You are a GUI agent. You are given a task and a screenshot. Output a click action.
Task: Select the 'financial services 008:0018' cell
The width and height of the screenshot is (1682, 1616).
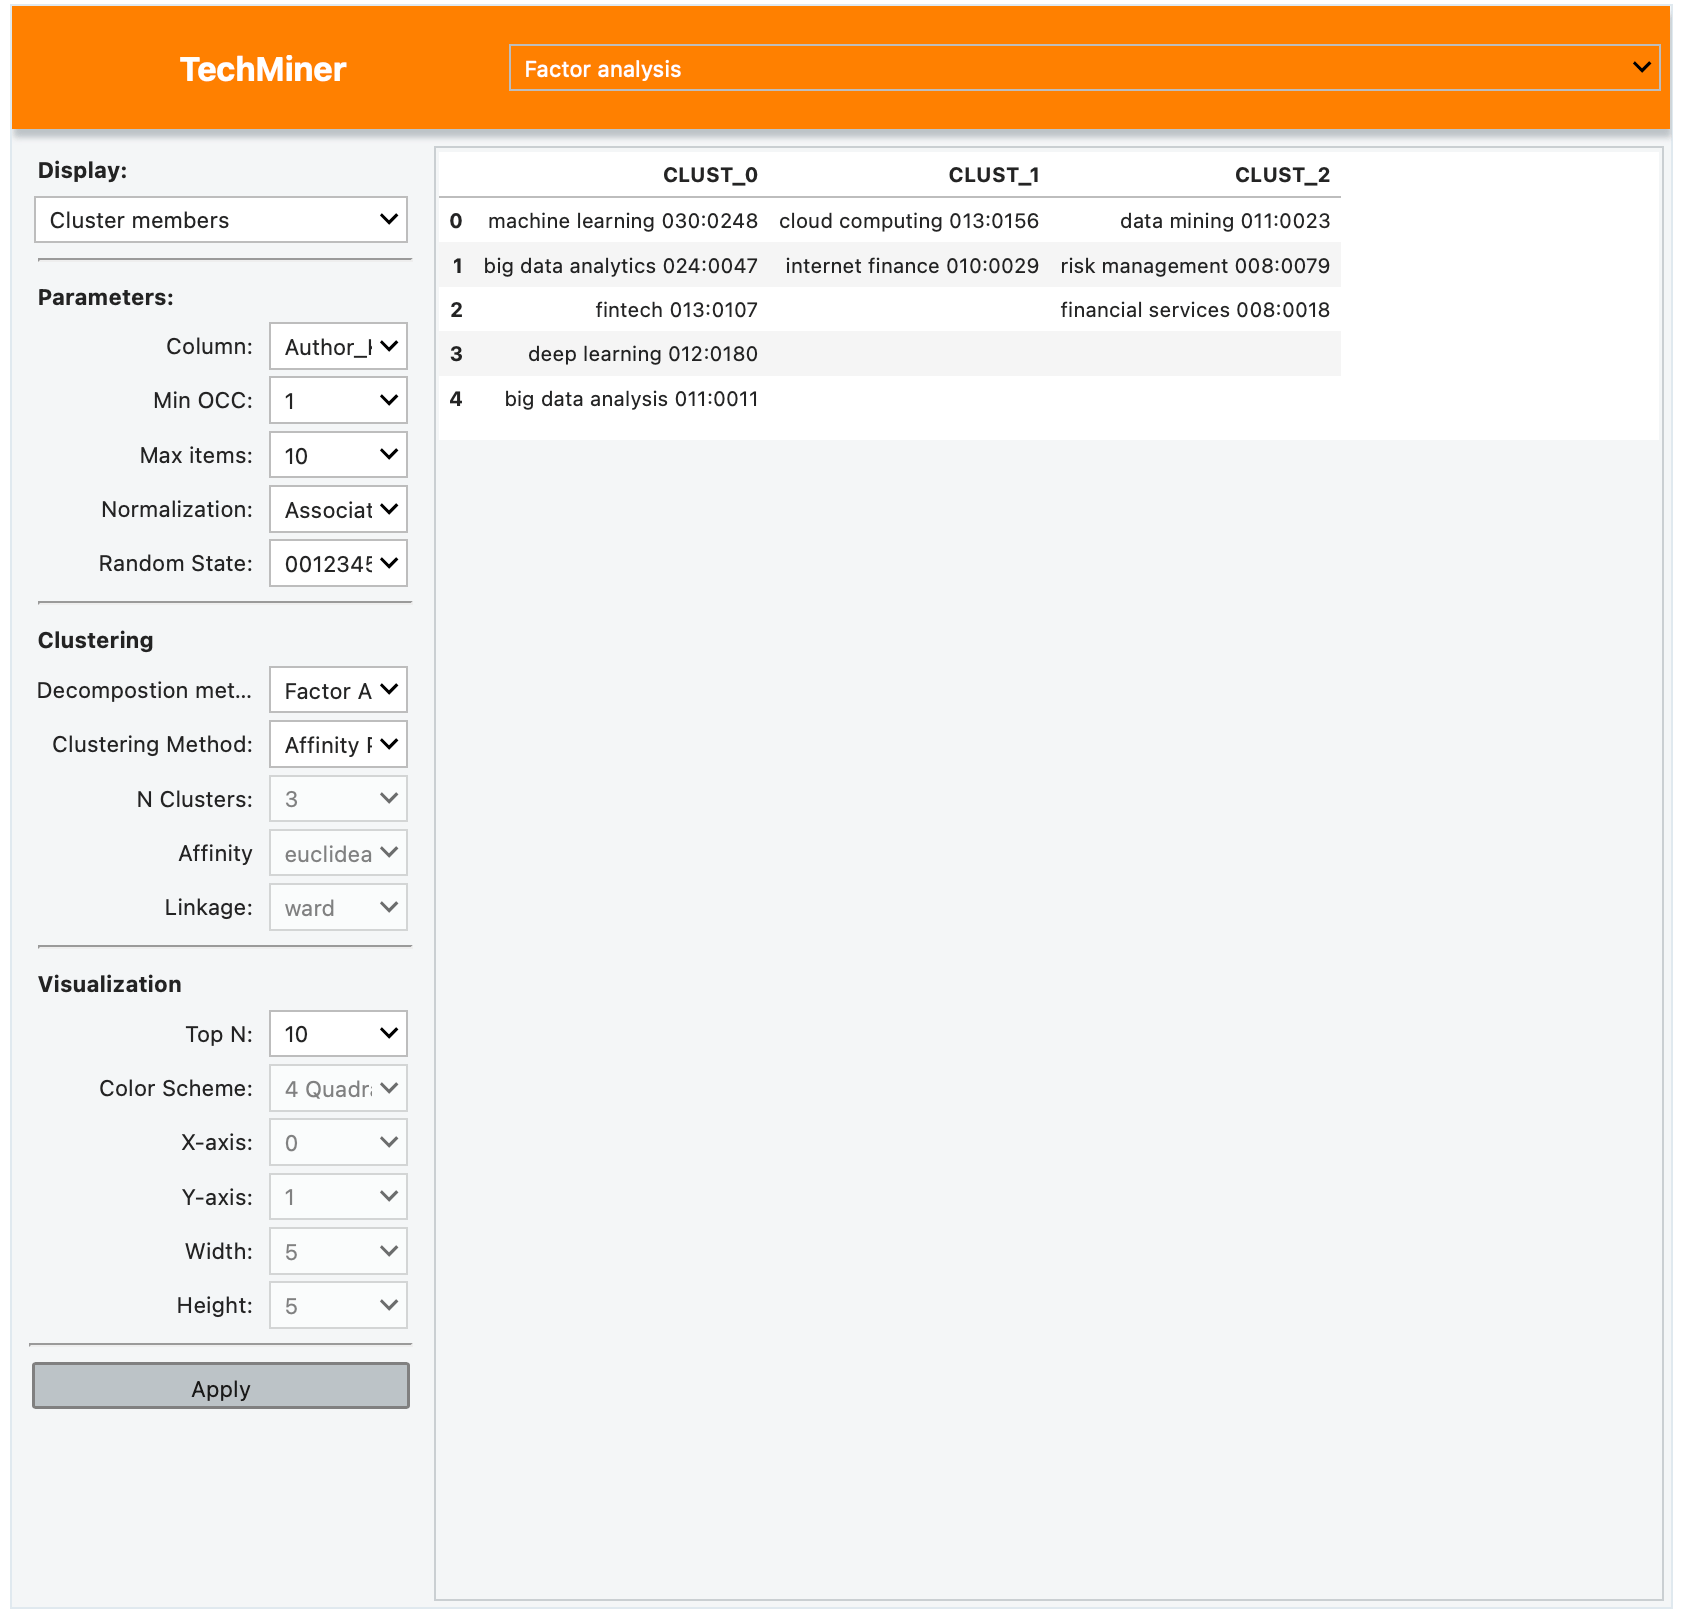[1195, 310]
